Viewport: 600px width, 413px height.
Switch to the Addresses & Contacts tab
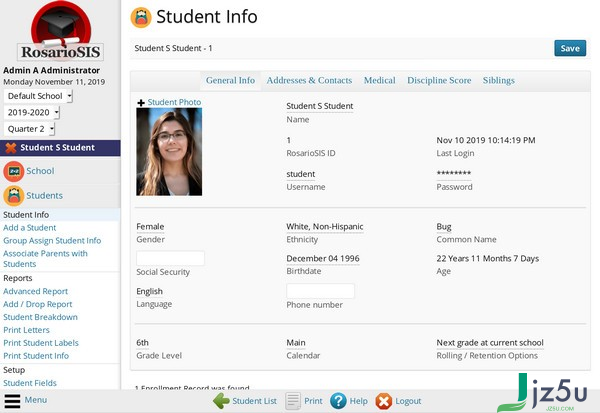coord(309,80)
